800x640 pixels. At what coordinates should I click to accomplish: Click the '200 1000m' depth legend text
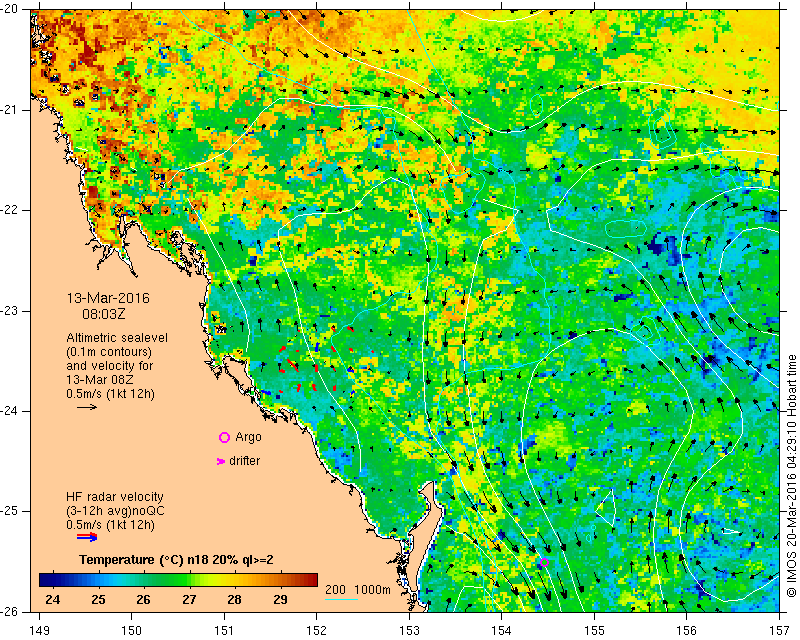(x=358, y=590)
